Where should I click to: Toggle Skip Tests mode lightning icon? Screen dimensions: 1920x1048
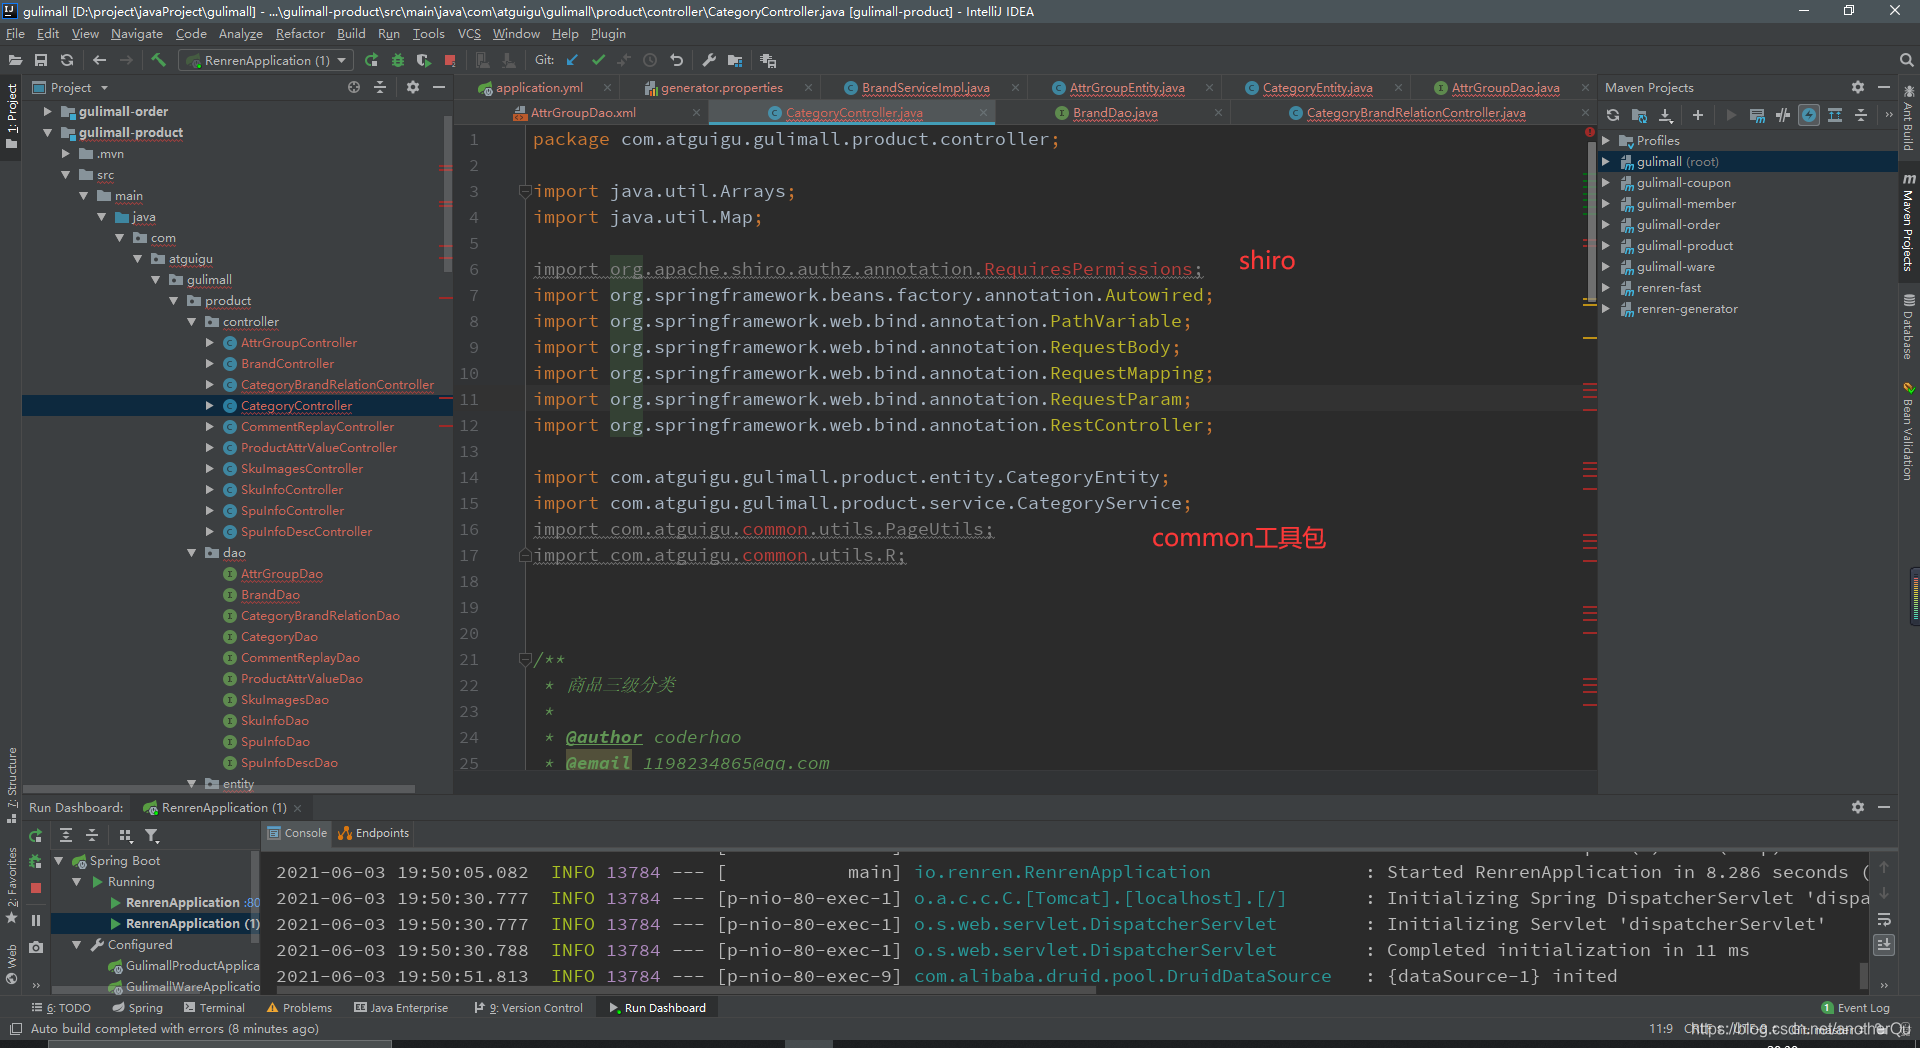1809,115
